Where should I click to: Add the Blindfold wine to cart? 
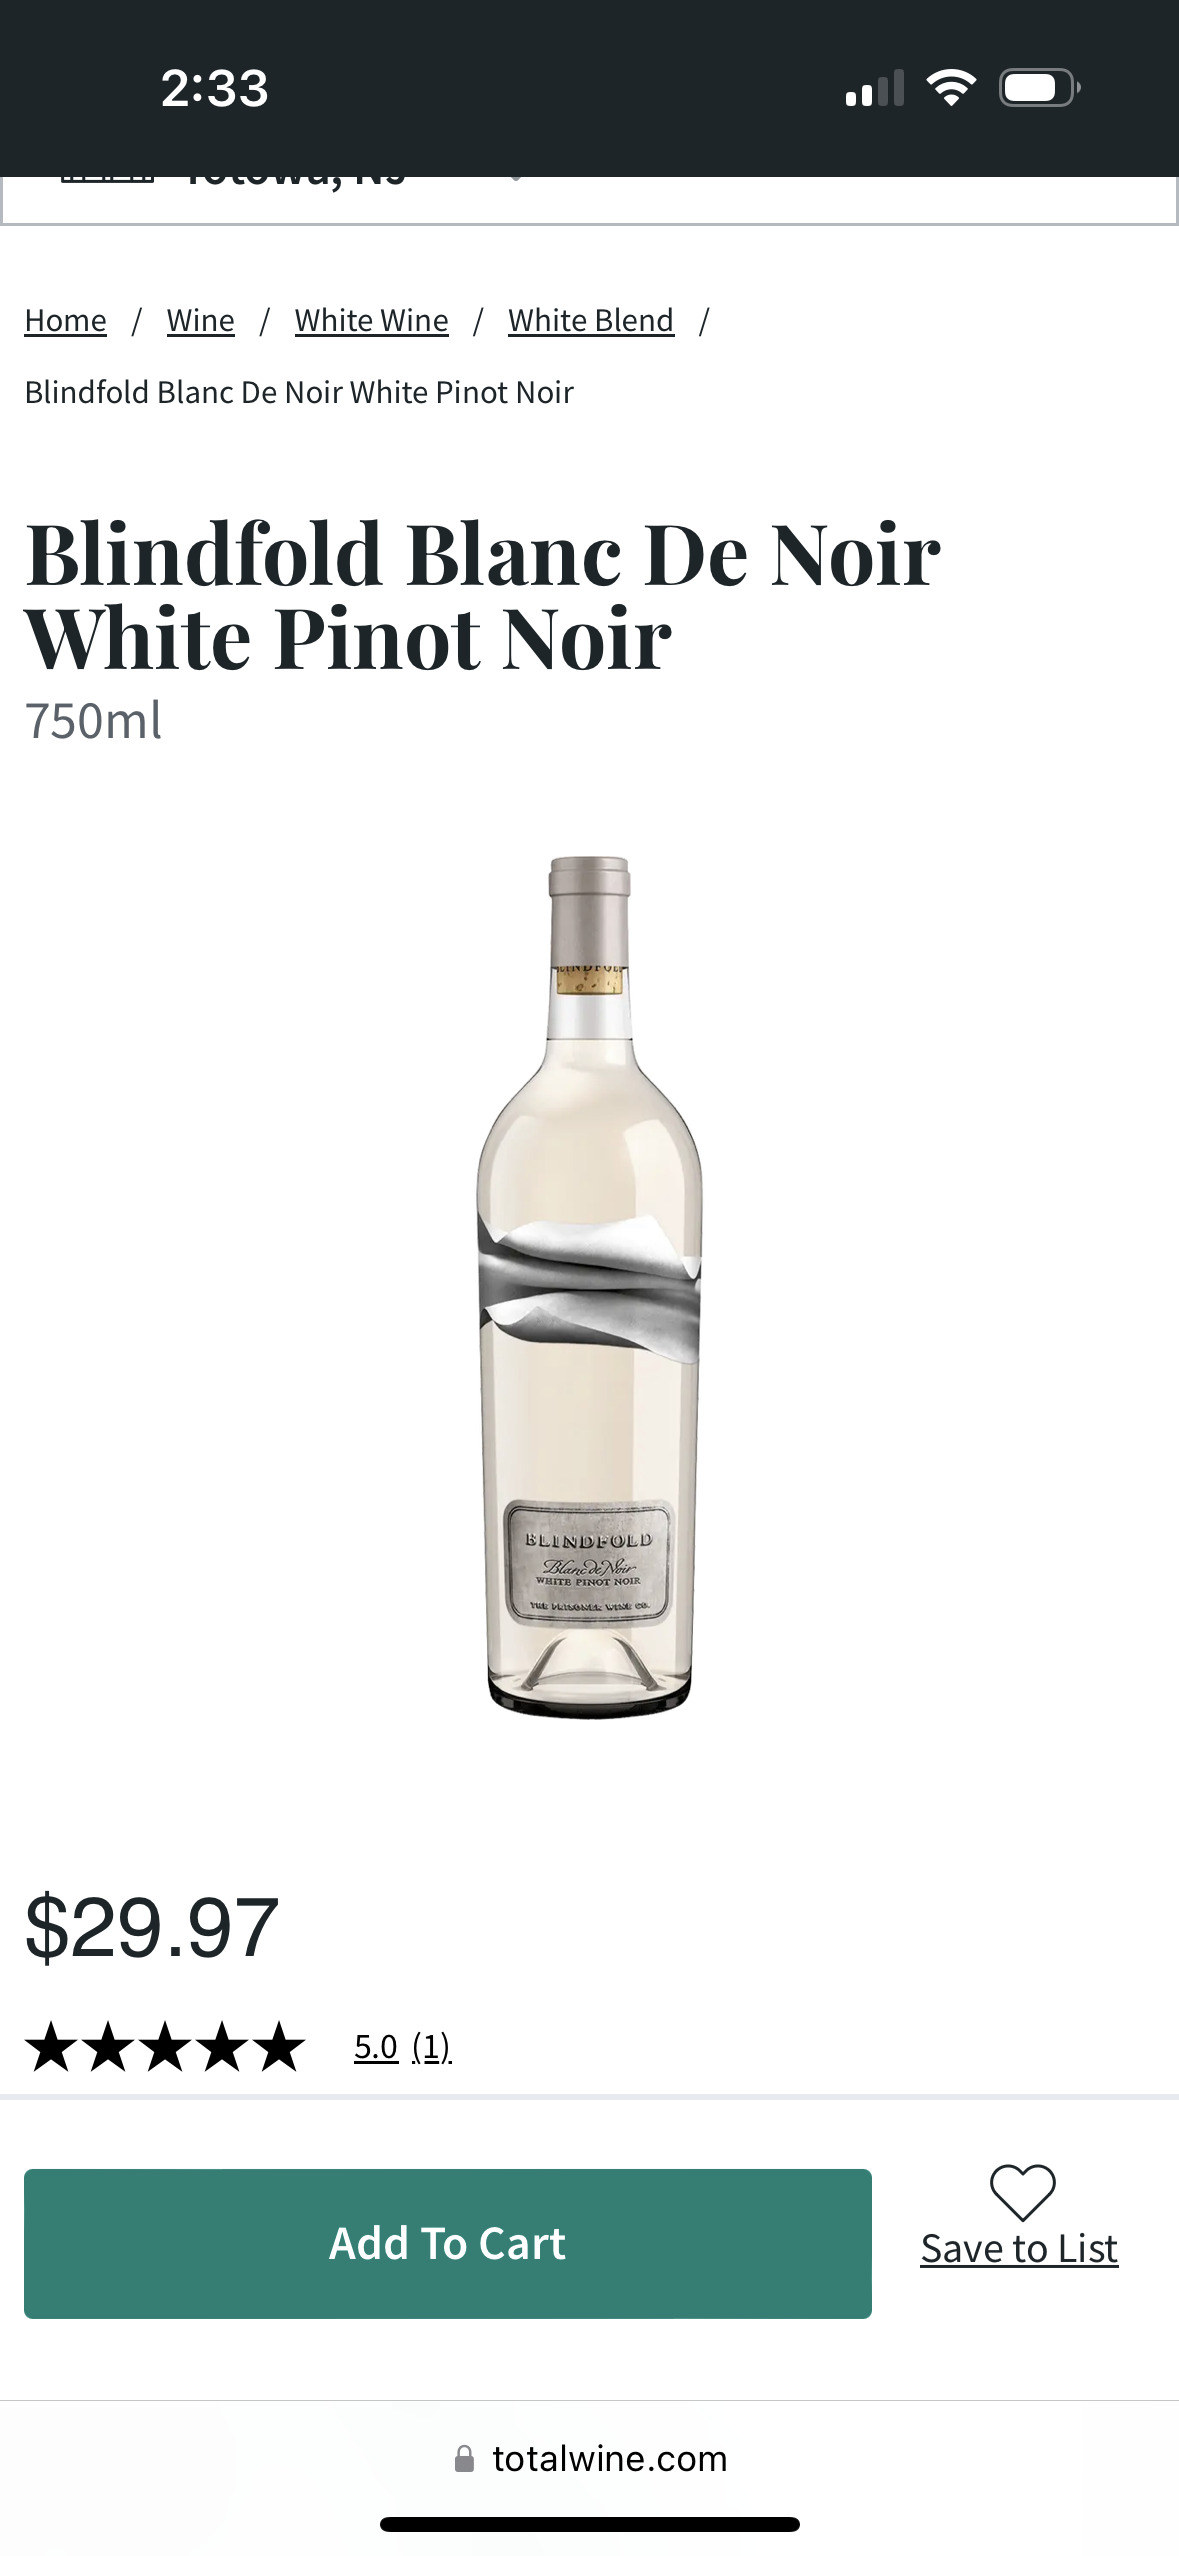point(448,2243)
